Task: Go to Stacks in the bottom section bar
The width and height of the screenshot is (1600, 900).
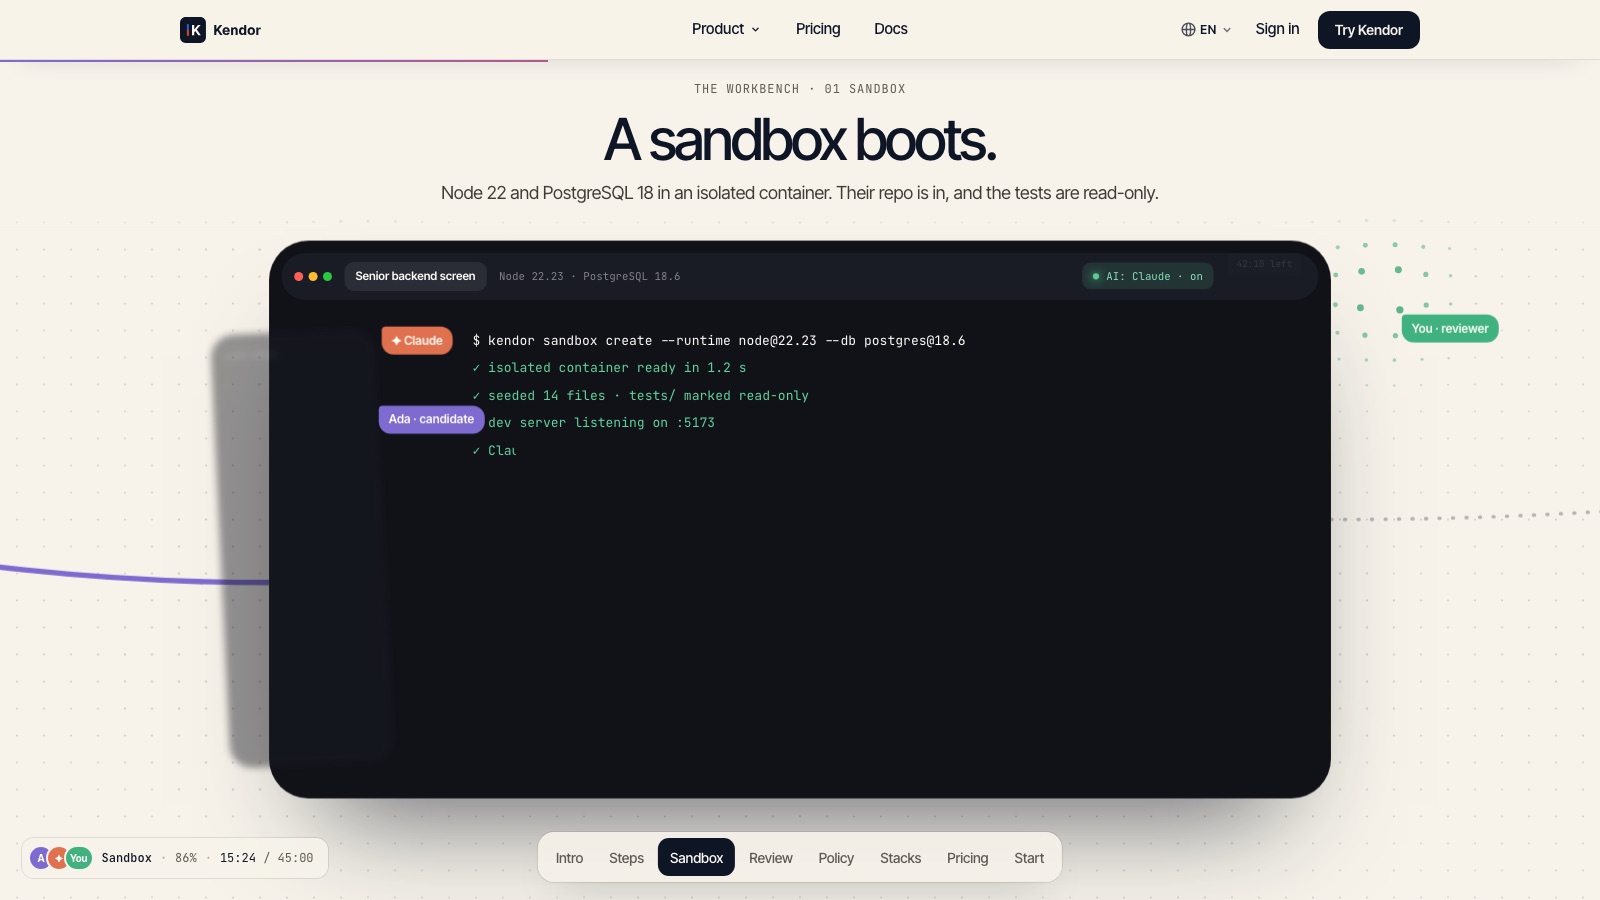Action: click(900, 858)
